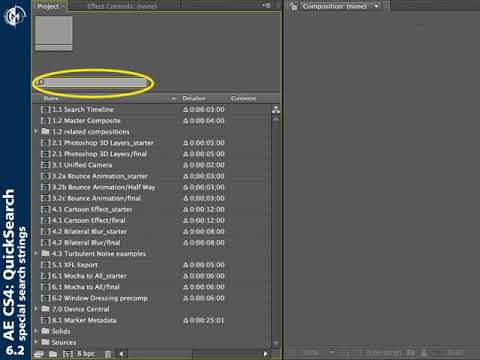Sort by the Duration column header

tap(194, 99)
